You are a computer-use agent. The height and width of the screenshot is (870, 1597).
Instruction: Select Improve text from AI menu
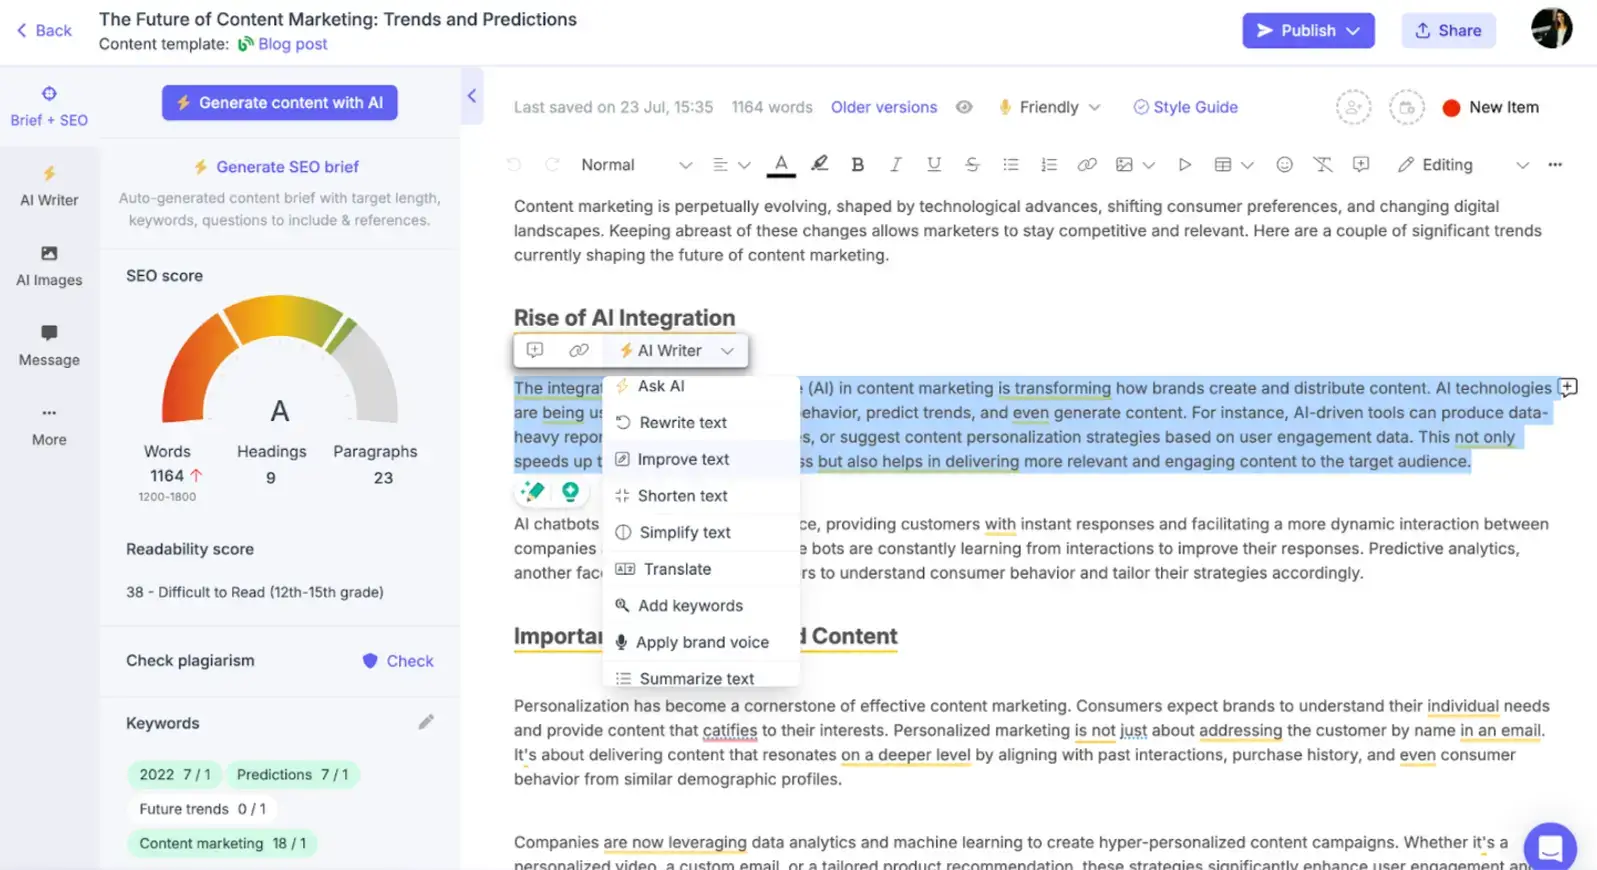click(x=683, y=459)
